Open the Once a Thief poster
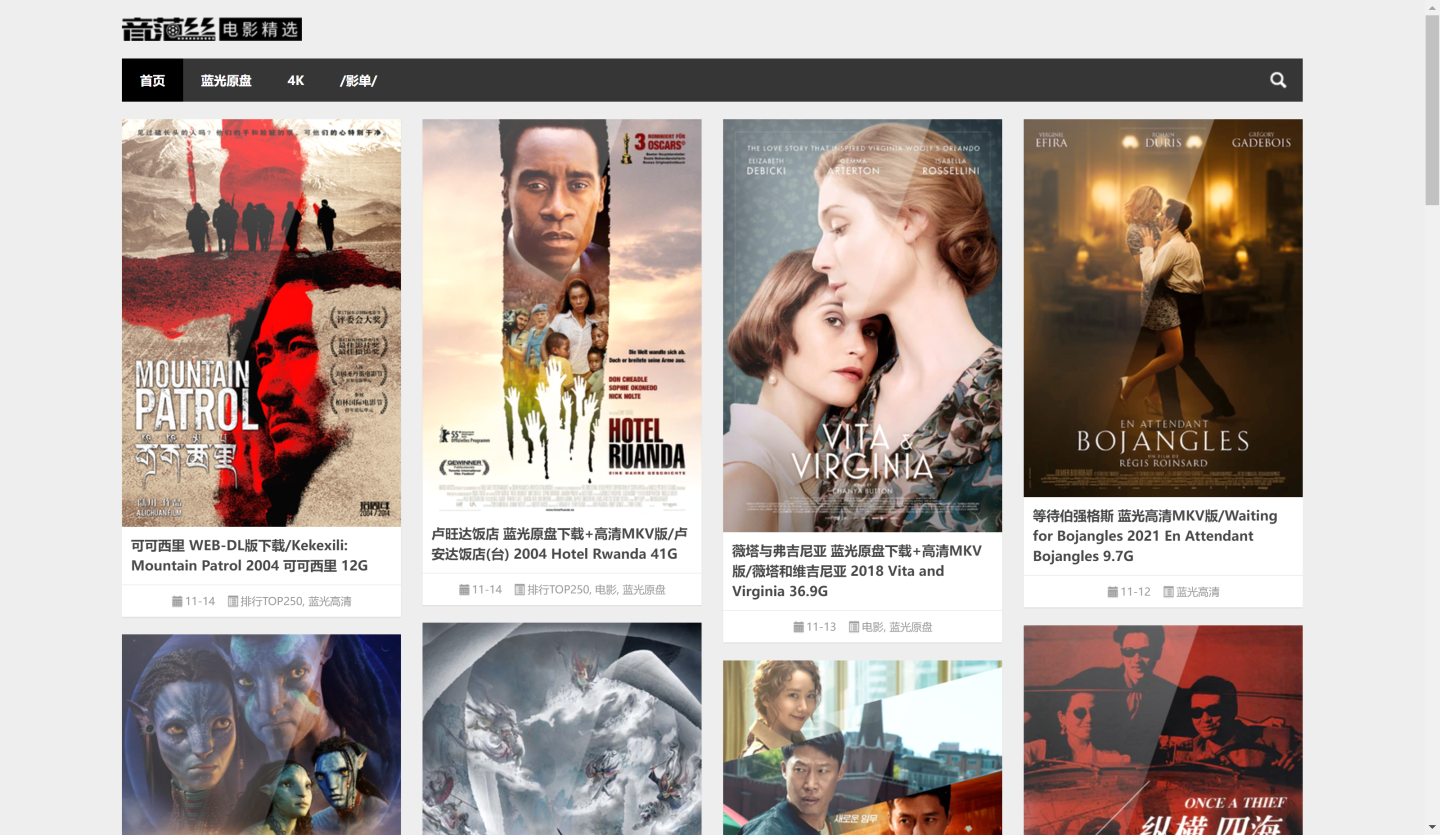 pyautogui.click(x=1163, y=730)
